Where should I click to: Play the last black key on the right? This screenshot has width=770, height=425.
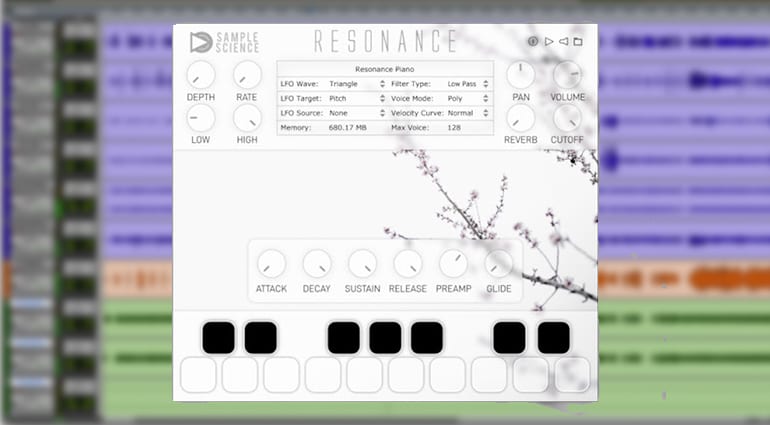[553, 338]
